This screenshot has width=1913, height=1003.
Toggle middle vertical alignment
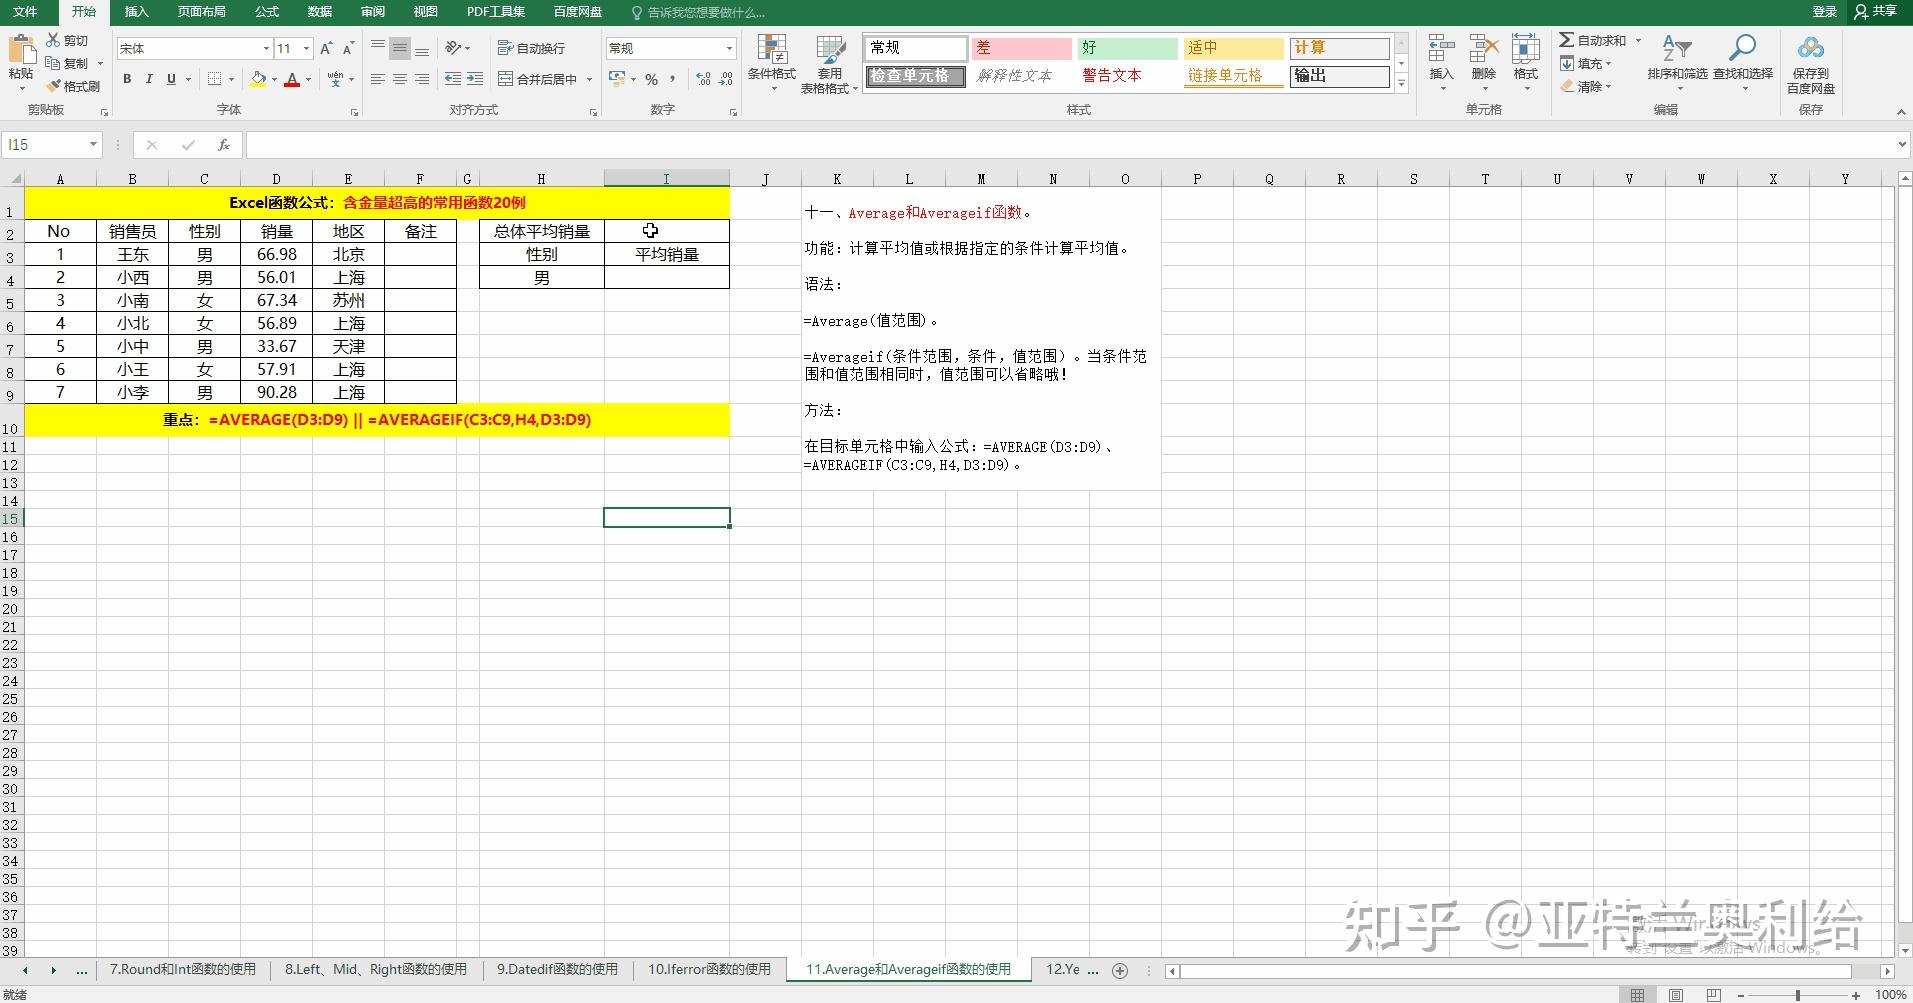(399, 48)
